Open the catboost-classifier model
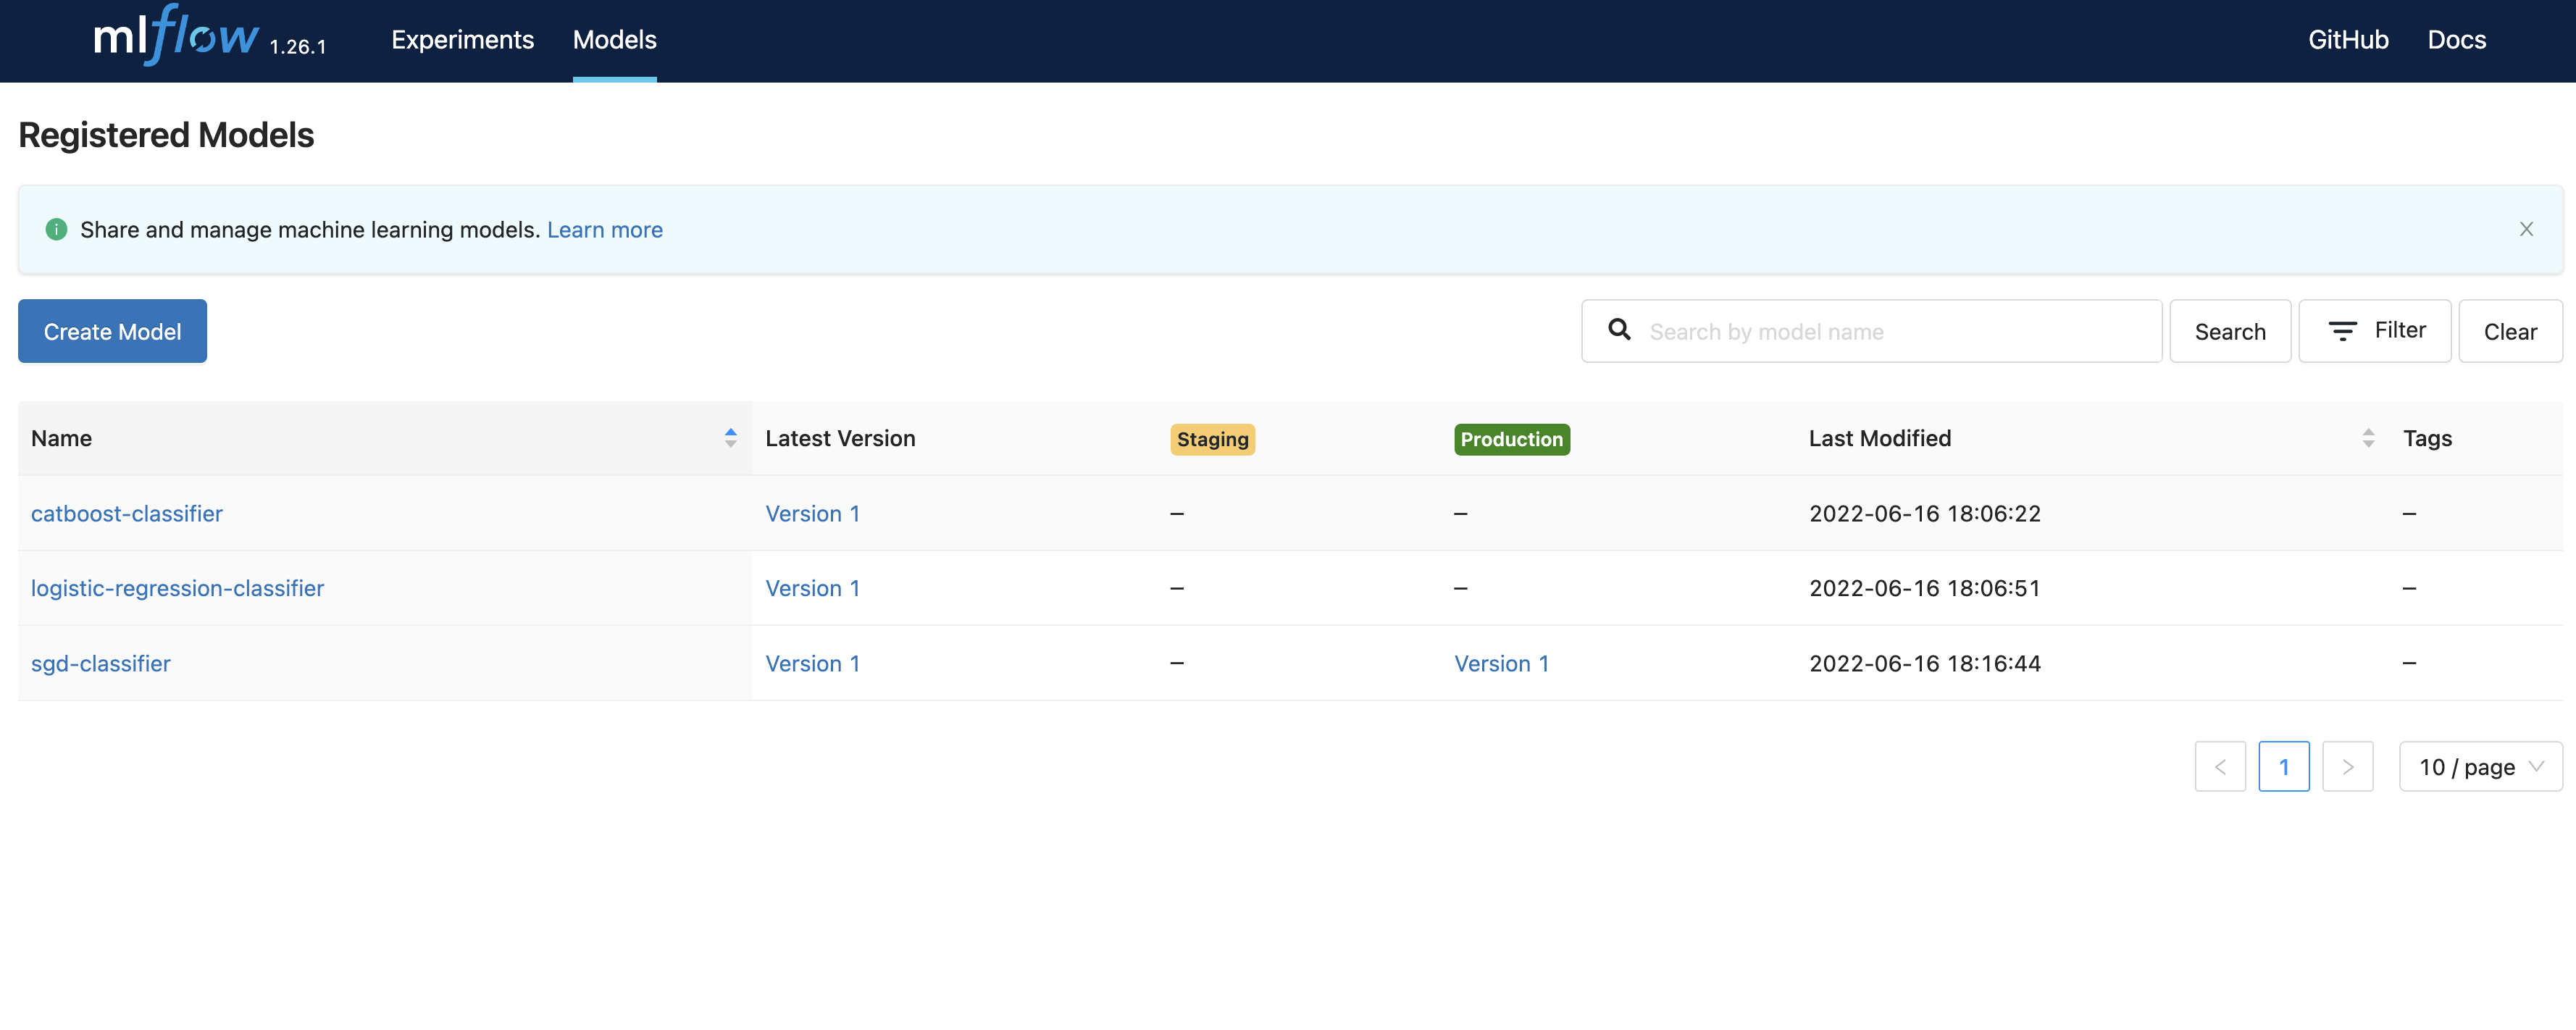The image size is (2576, 1030). [126, 514]
